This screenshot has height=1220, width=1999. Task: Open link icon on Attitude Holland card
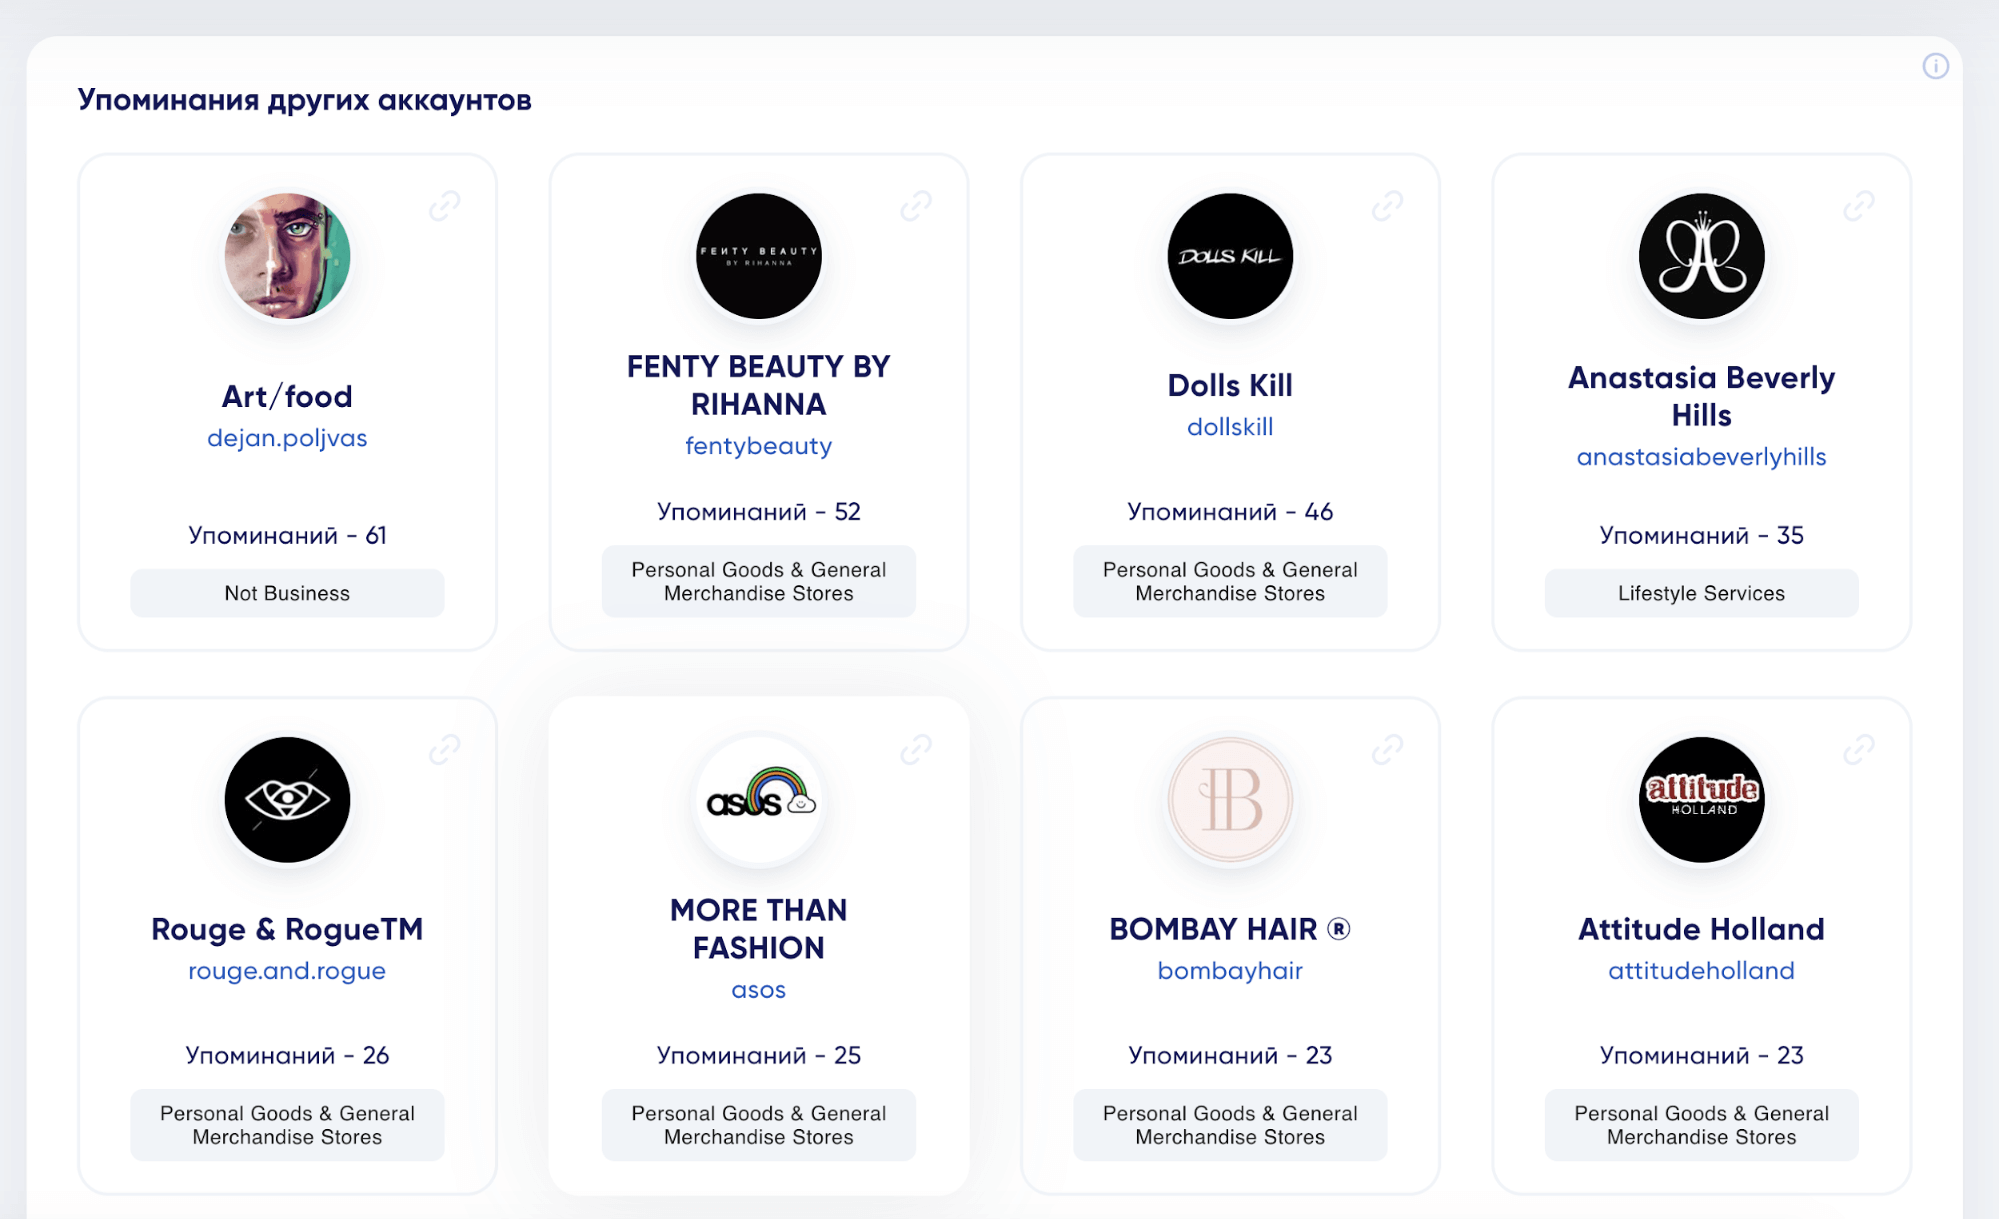(1859, 749)
